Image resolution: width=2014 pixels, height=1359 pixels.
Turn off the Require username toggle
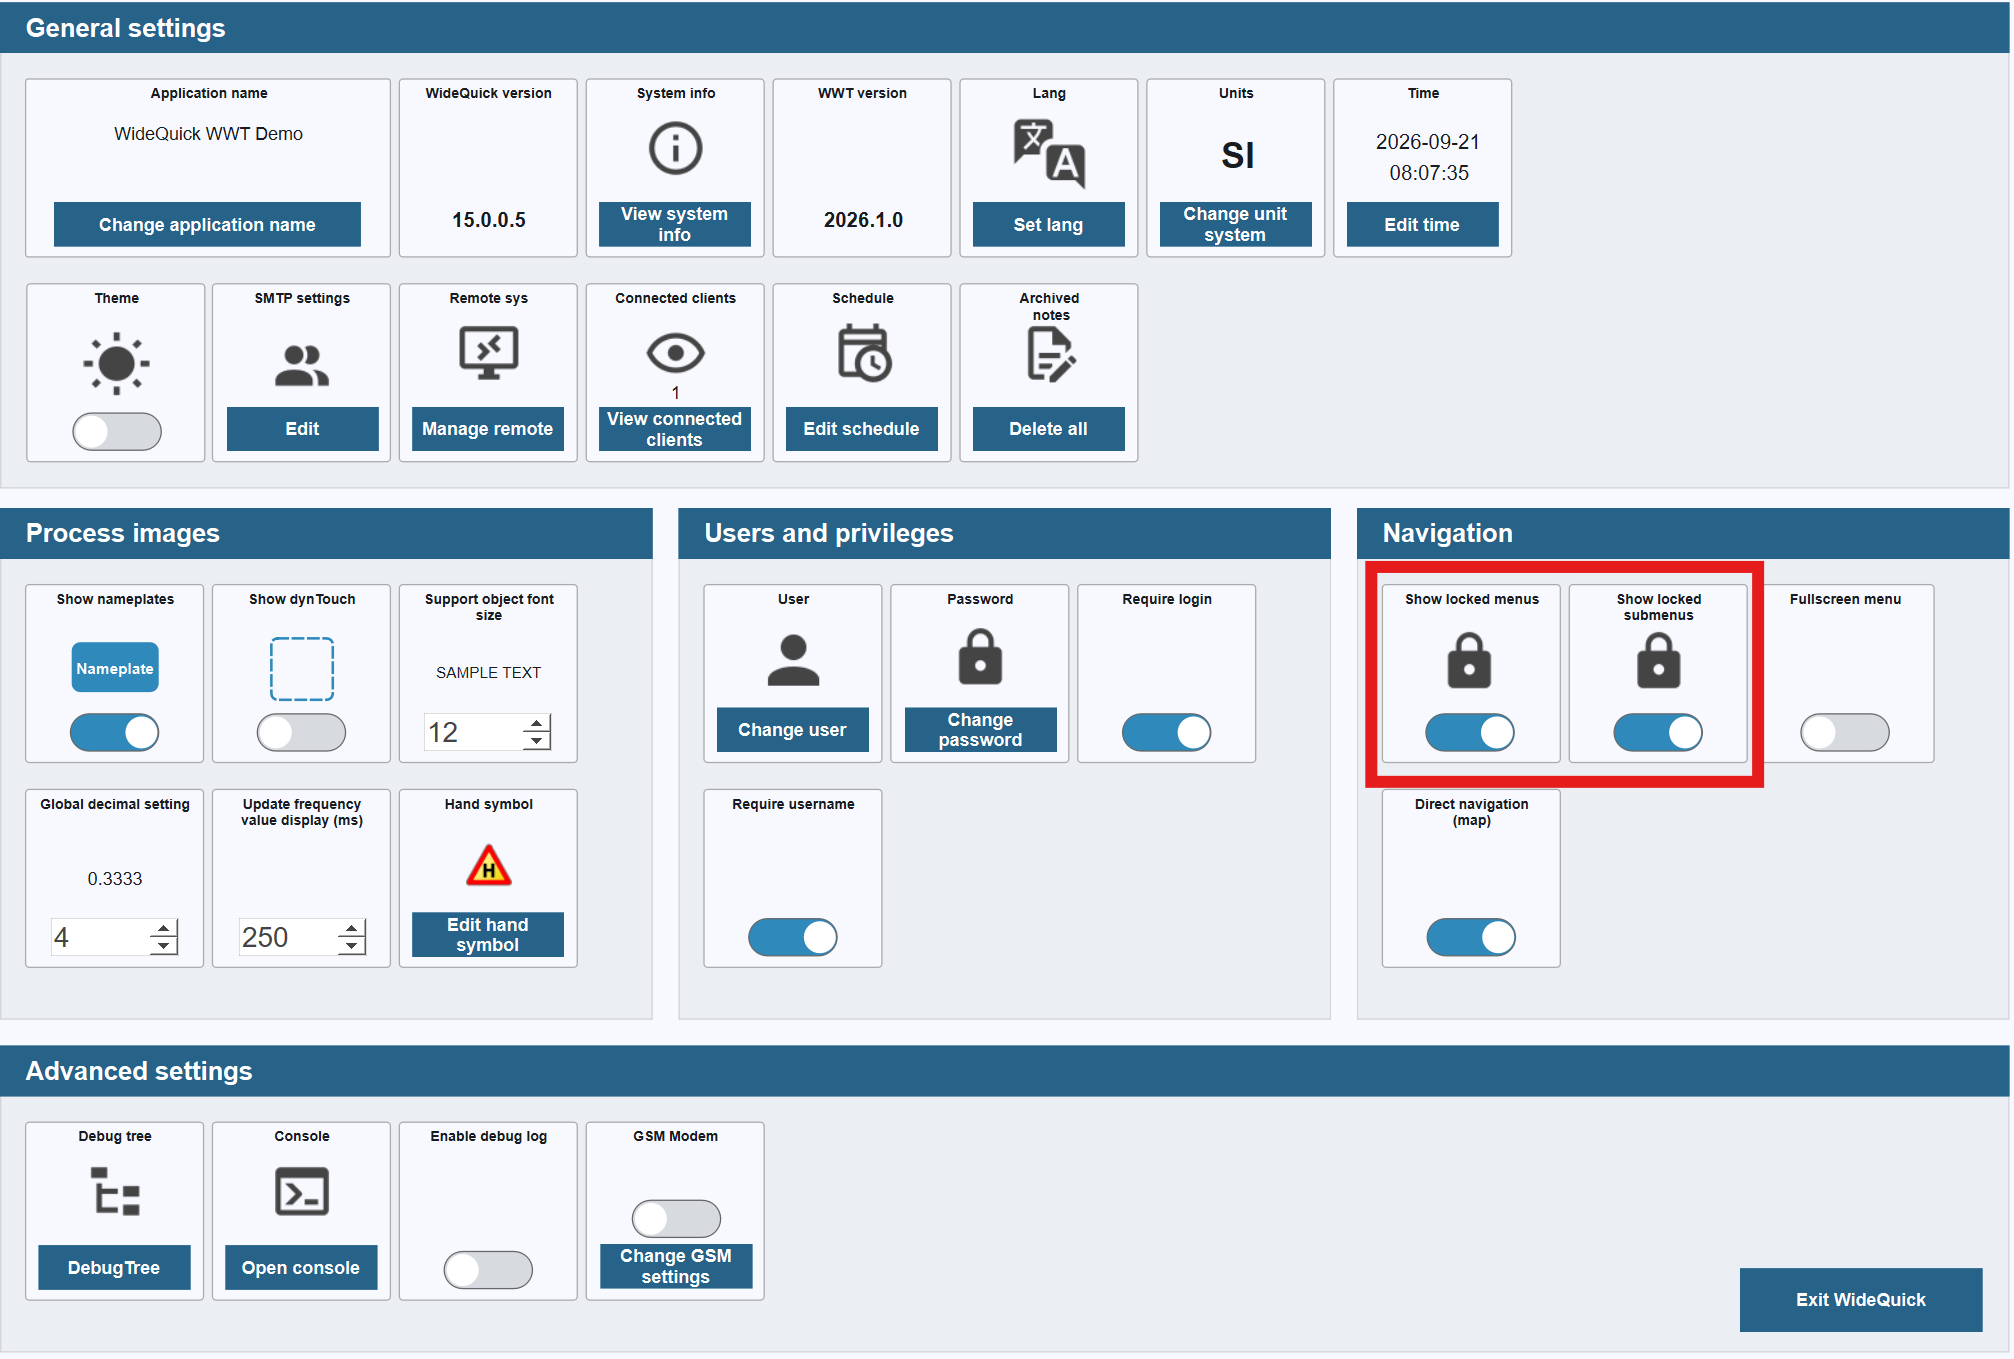(x=793, y=938)
